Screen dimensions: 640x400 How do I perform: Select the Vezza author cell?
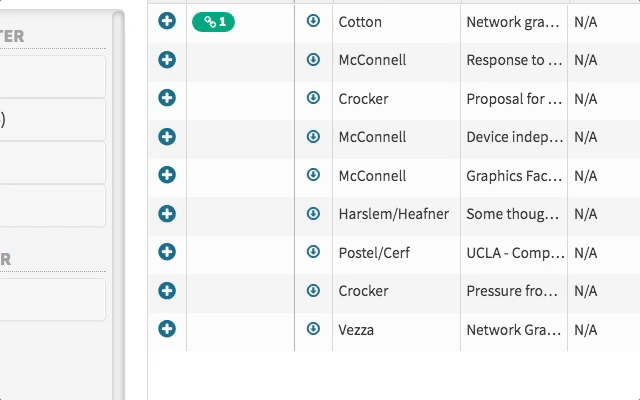click(x=396, y=330)
